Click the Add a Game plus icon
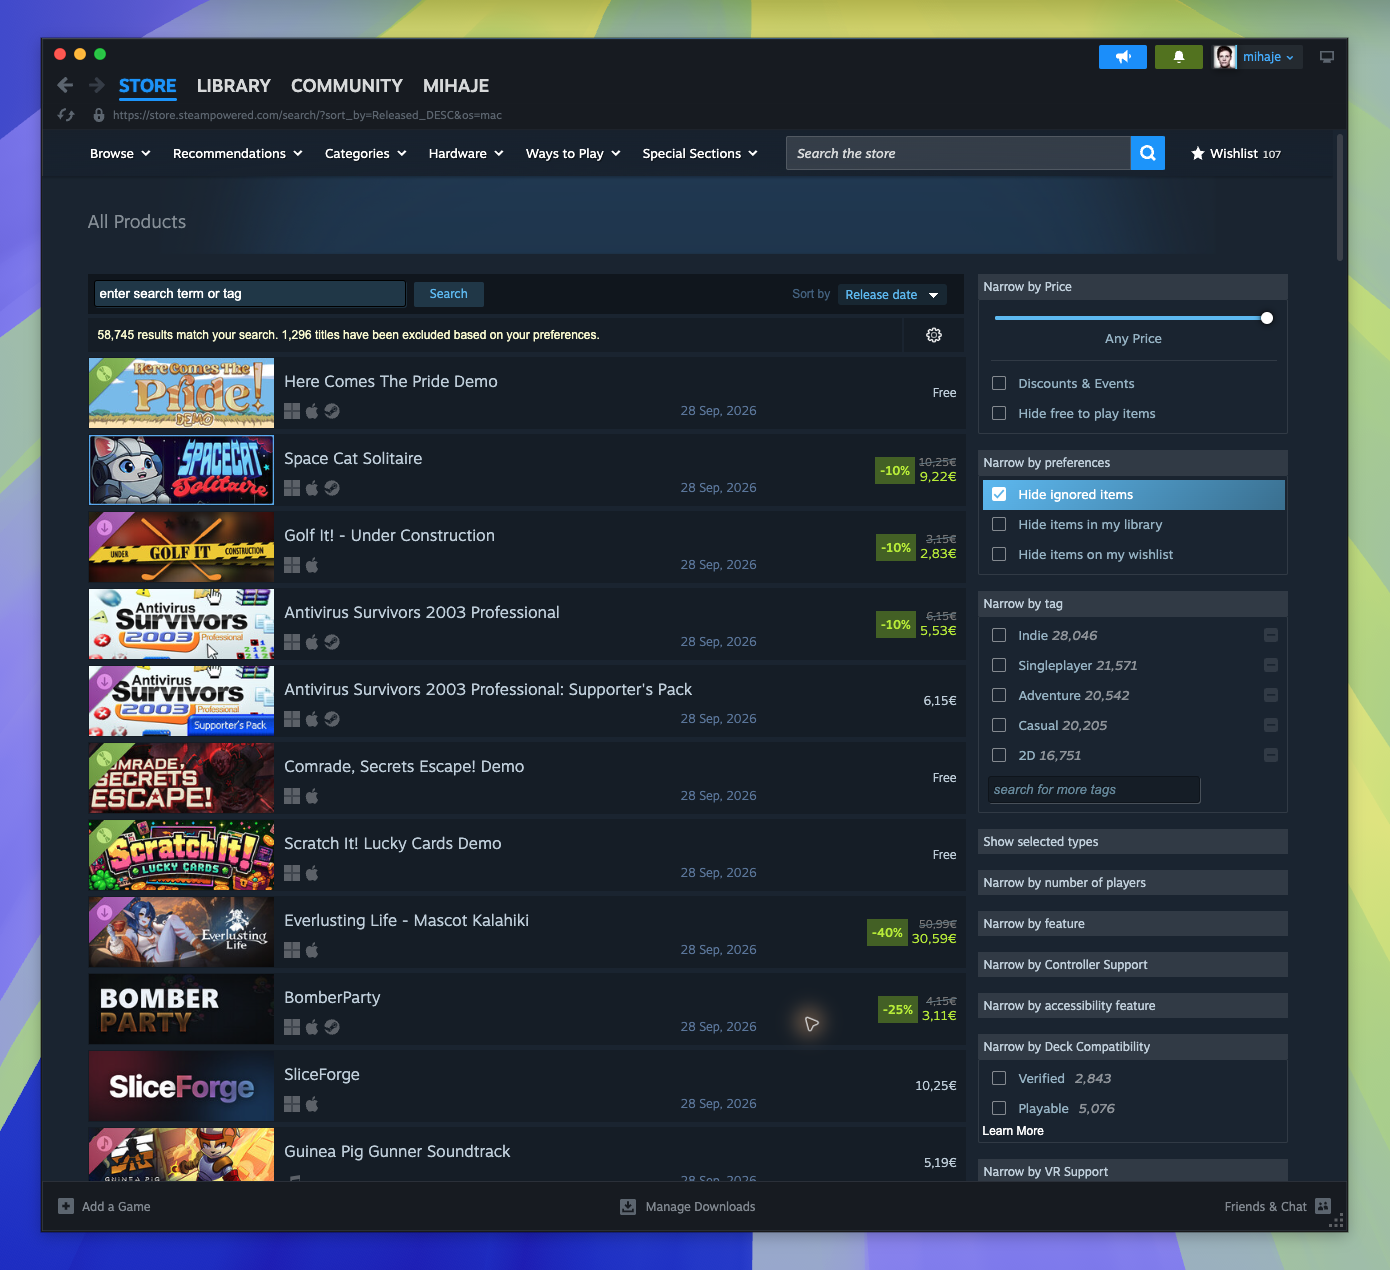Image resolution: width=1390 pixels, height=1270 pixels. click(66, 1206)
